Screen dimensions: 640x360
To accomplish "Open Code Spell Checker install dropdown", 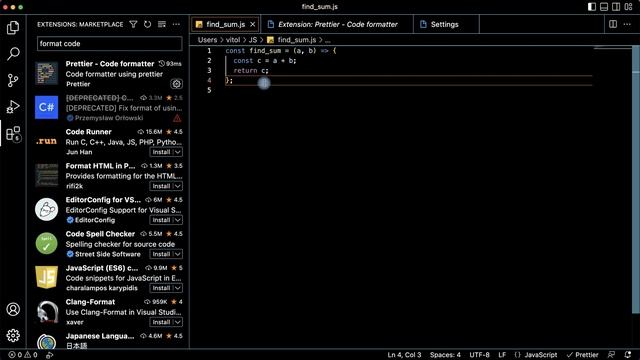I will click(178, 254).
